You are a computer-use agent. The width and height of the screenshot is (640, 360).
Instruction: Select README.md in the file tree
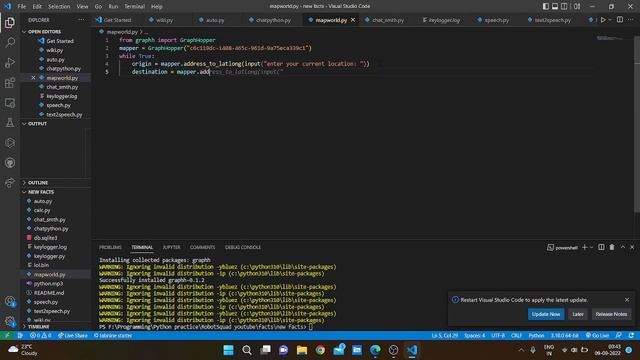pos(49,293)
